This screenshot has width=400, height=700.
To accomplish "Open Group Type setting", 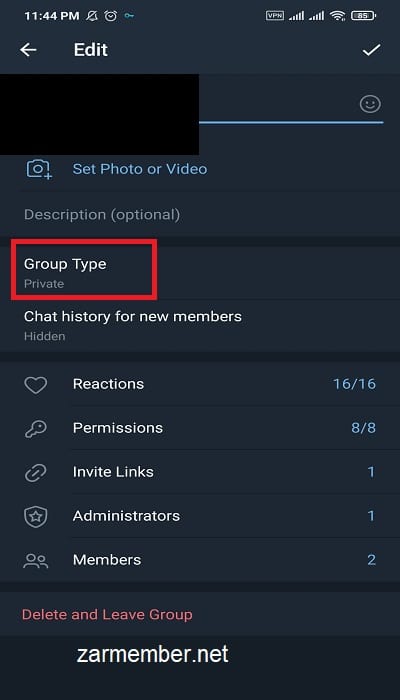I will tap(200, 272).
